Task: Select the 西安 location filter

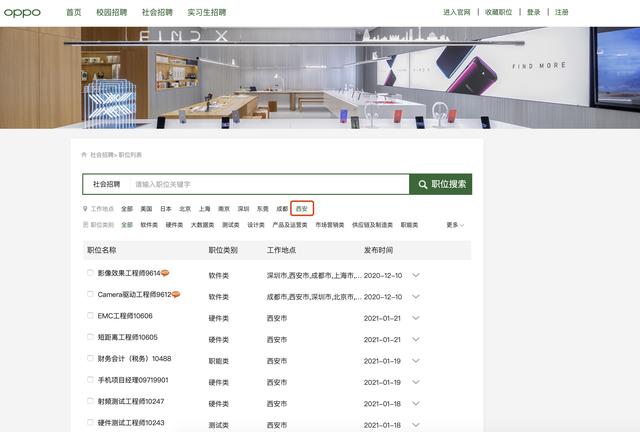Action: click(302, 209)
